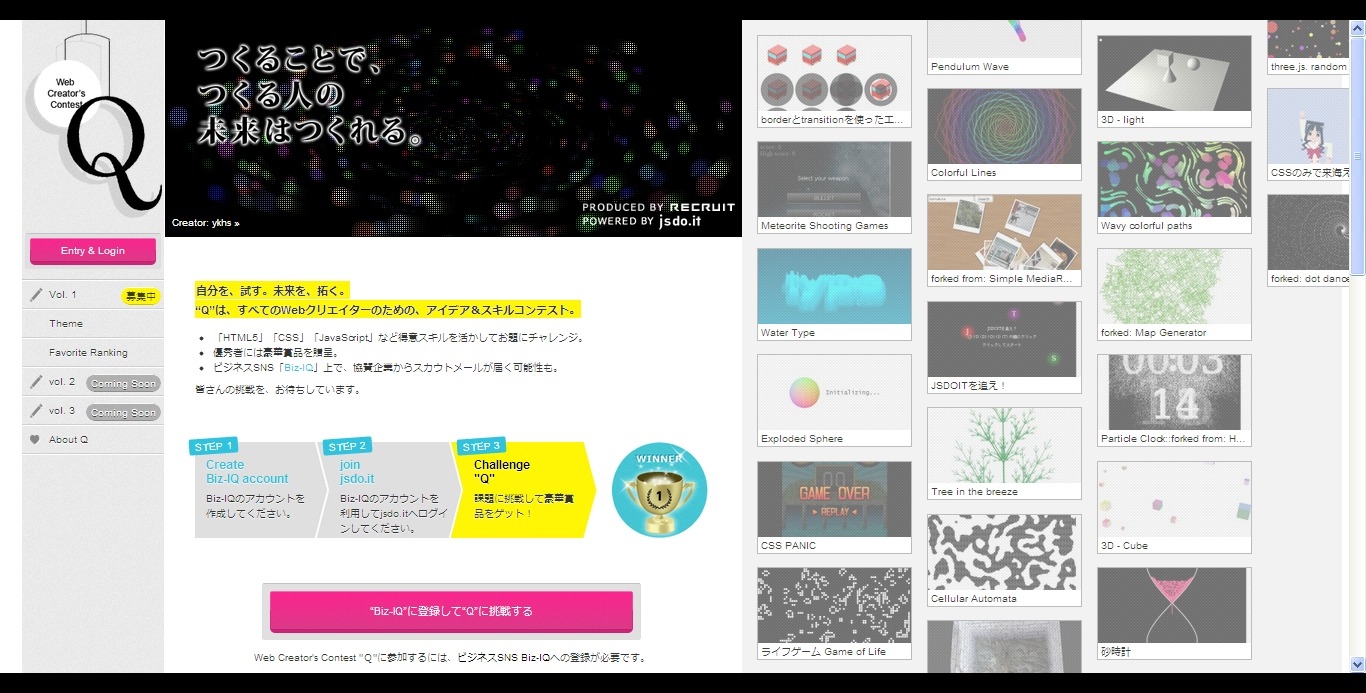Open the About Q sidebar entry
Screen dimensions: 1366x693
coord(68,439)
